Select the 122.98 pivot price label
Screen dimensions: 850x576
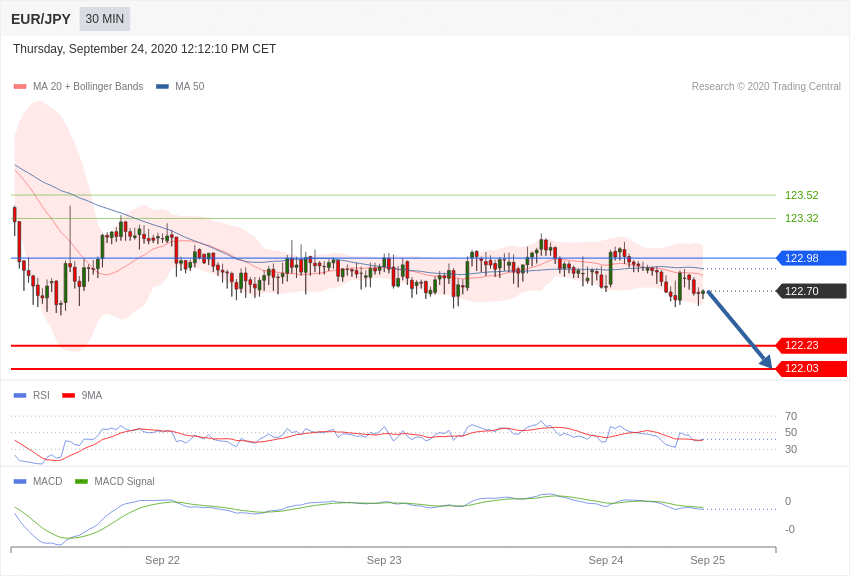(x=812, y=258)
